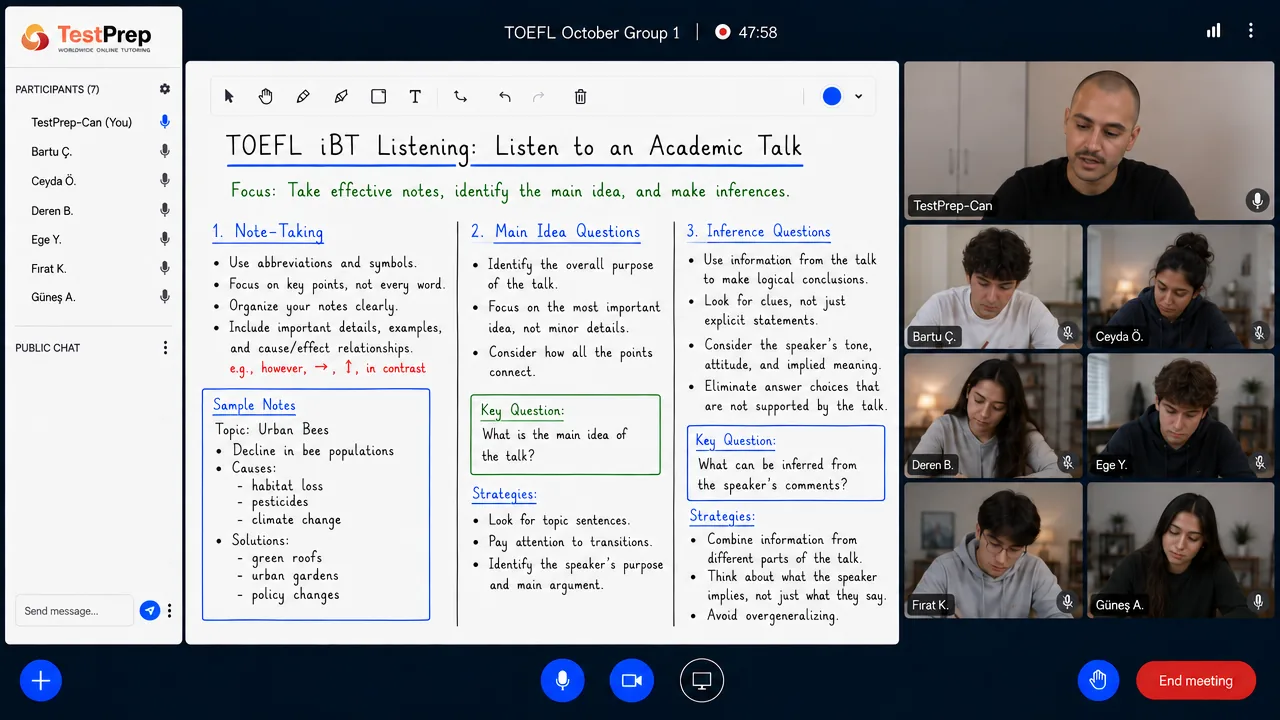
Task: Select Ceyda Ö. video thumbnail
Action: 1181,287
